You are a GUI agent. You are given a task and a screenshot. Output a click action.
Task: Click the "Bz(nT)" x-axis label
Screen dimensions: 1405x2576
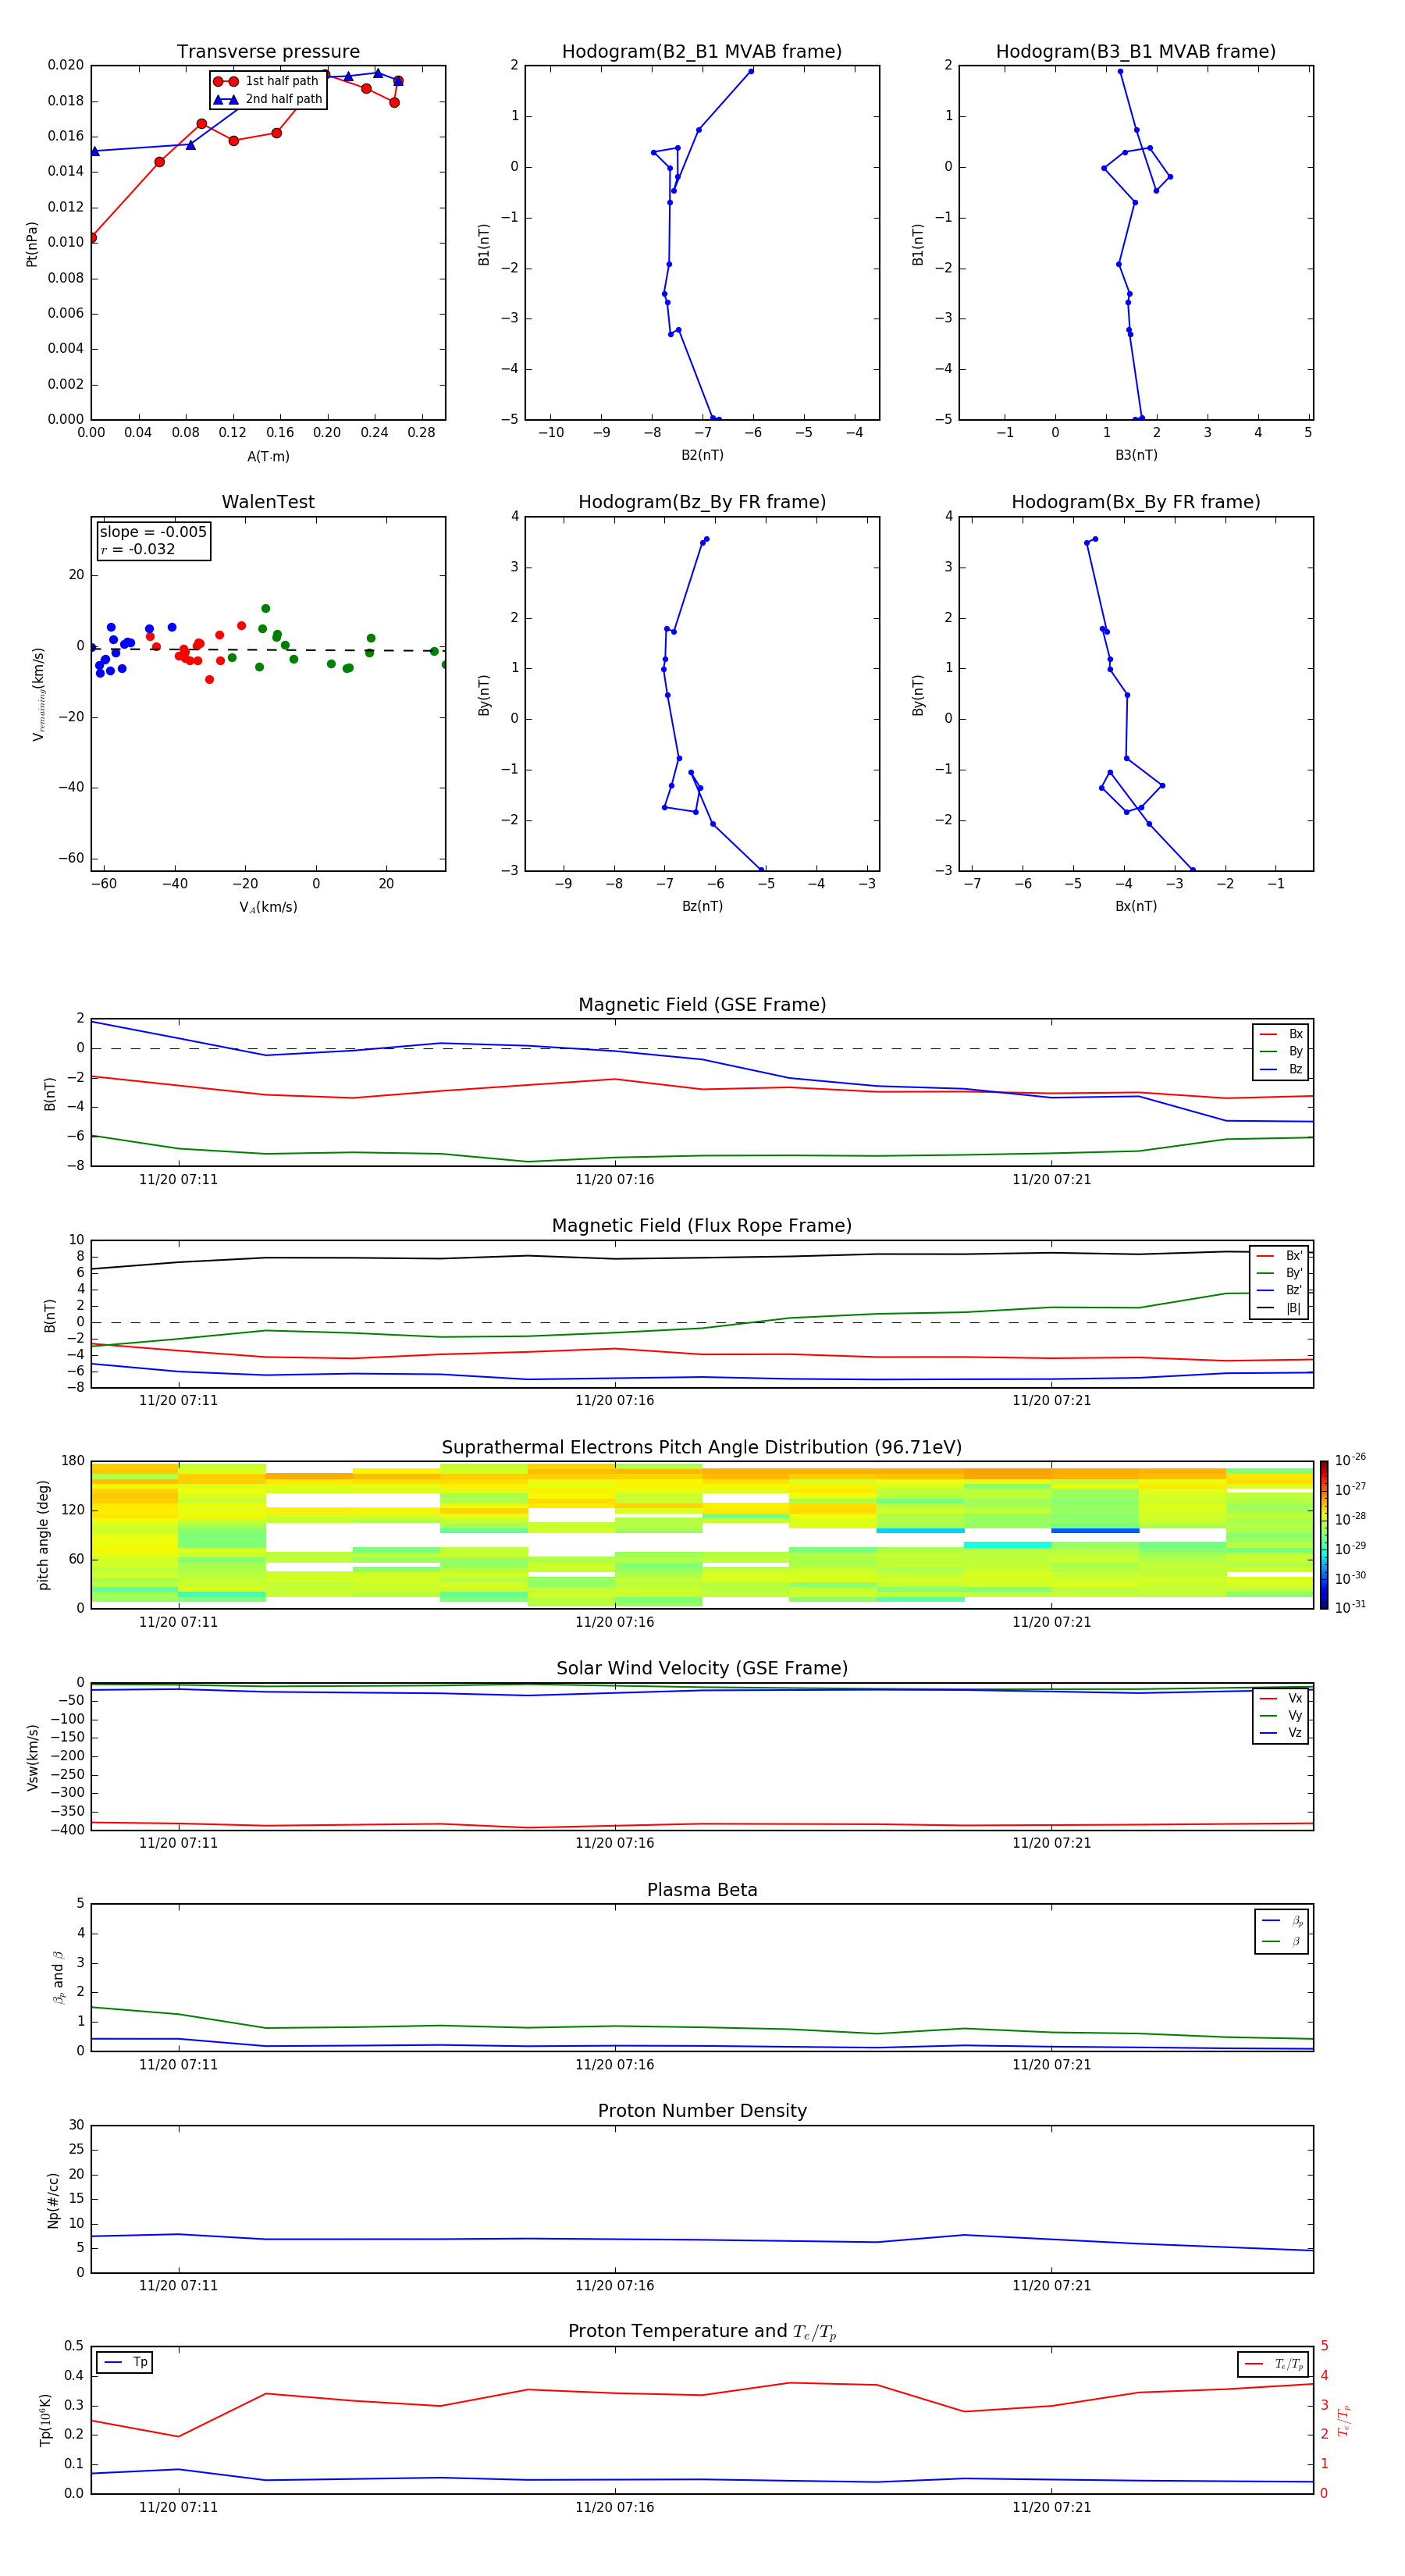[x=702, y=907]
